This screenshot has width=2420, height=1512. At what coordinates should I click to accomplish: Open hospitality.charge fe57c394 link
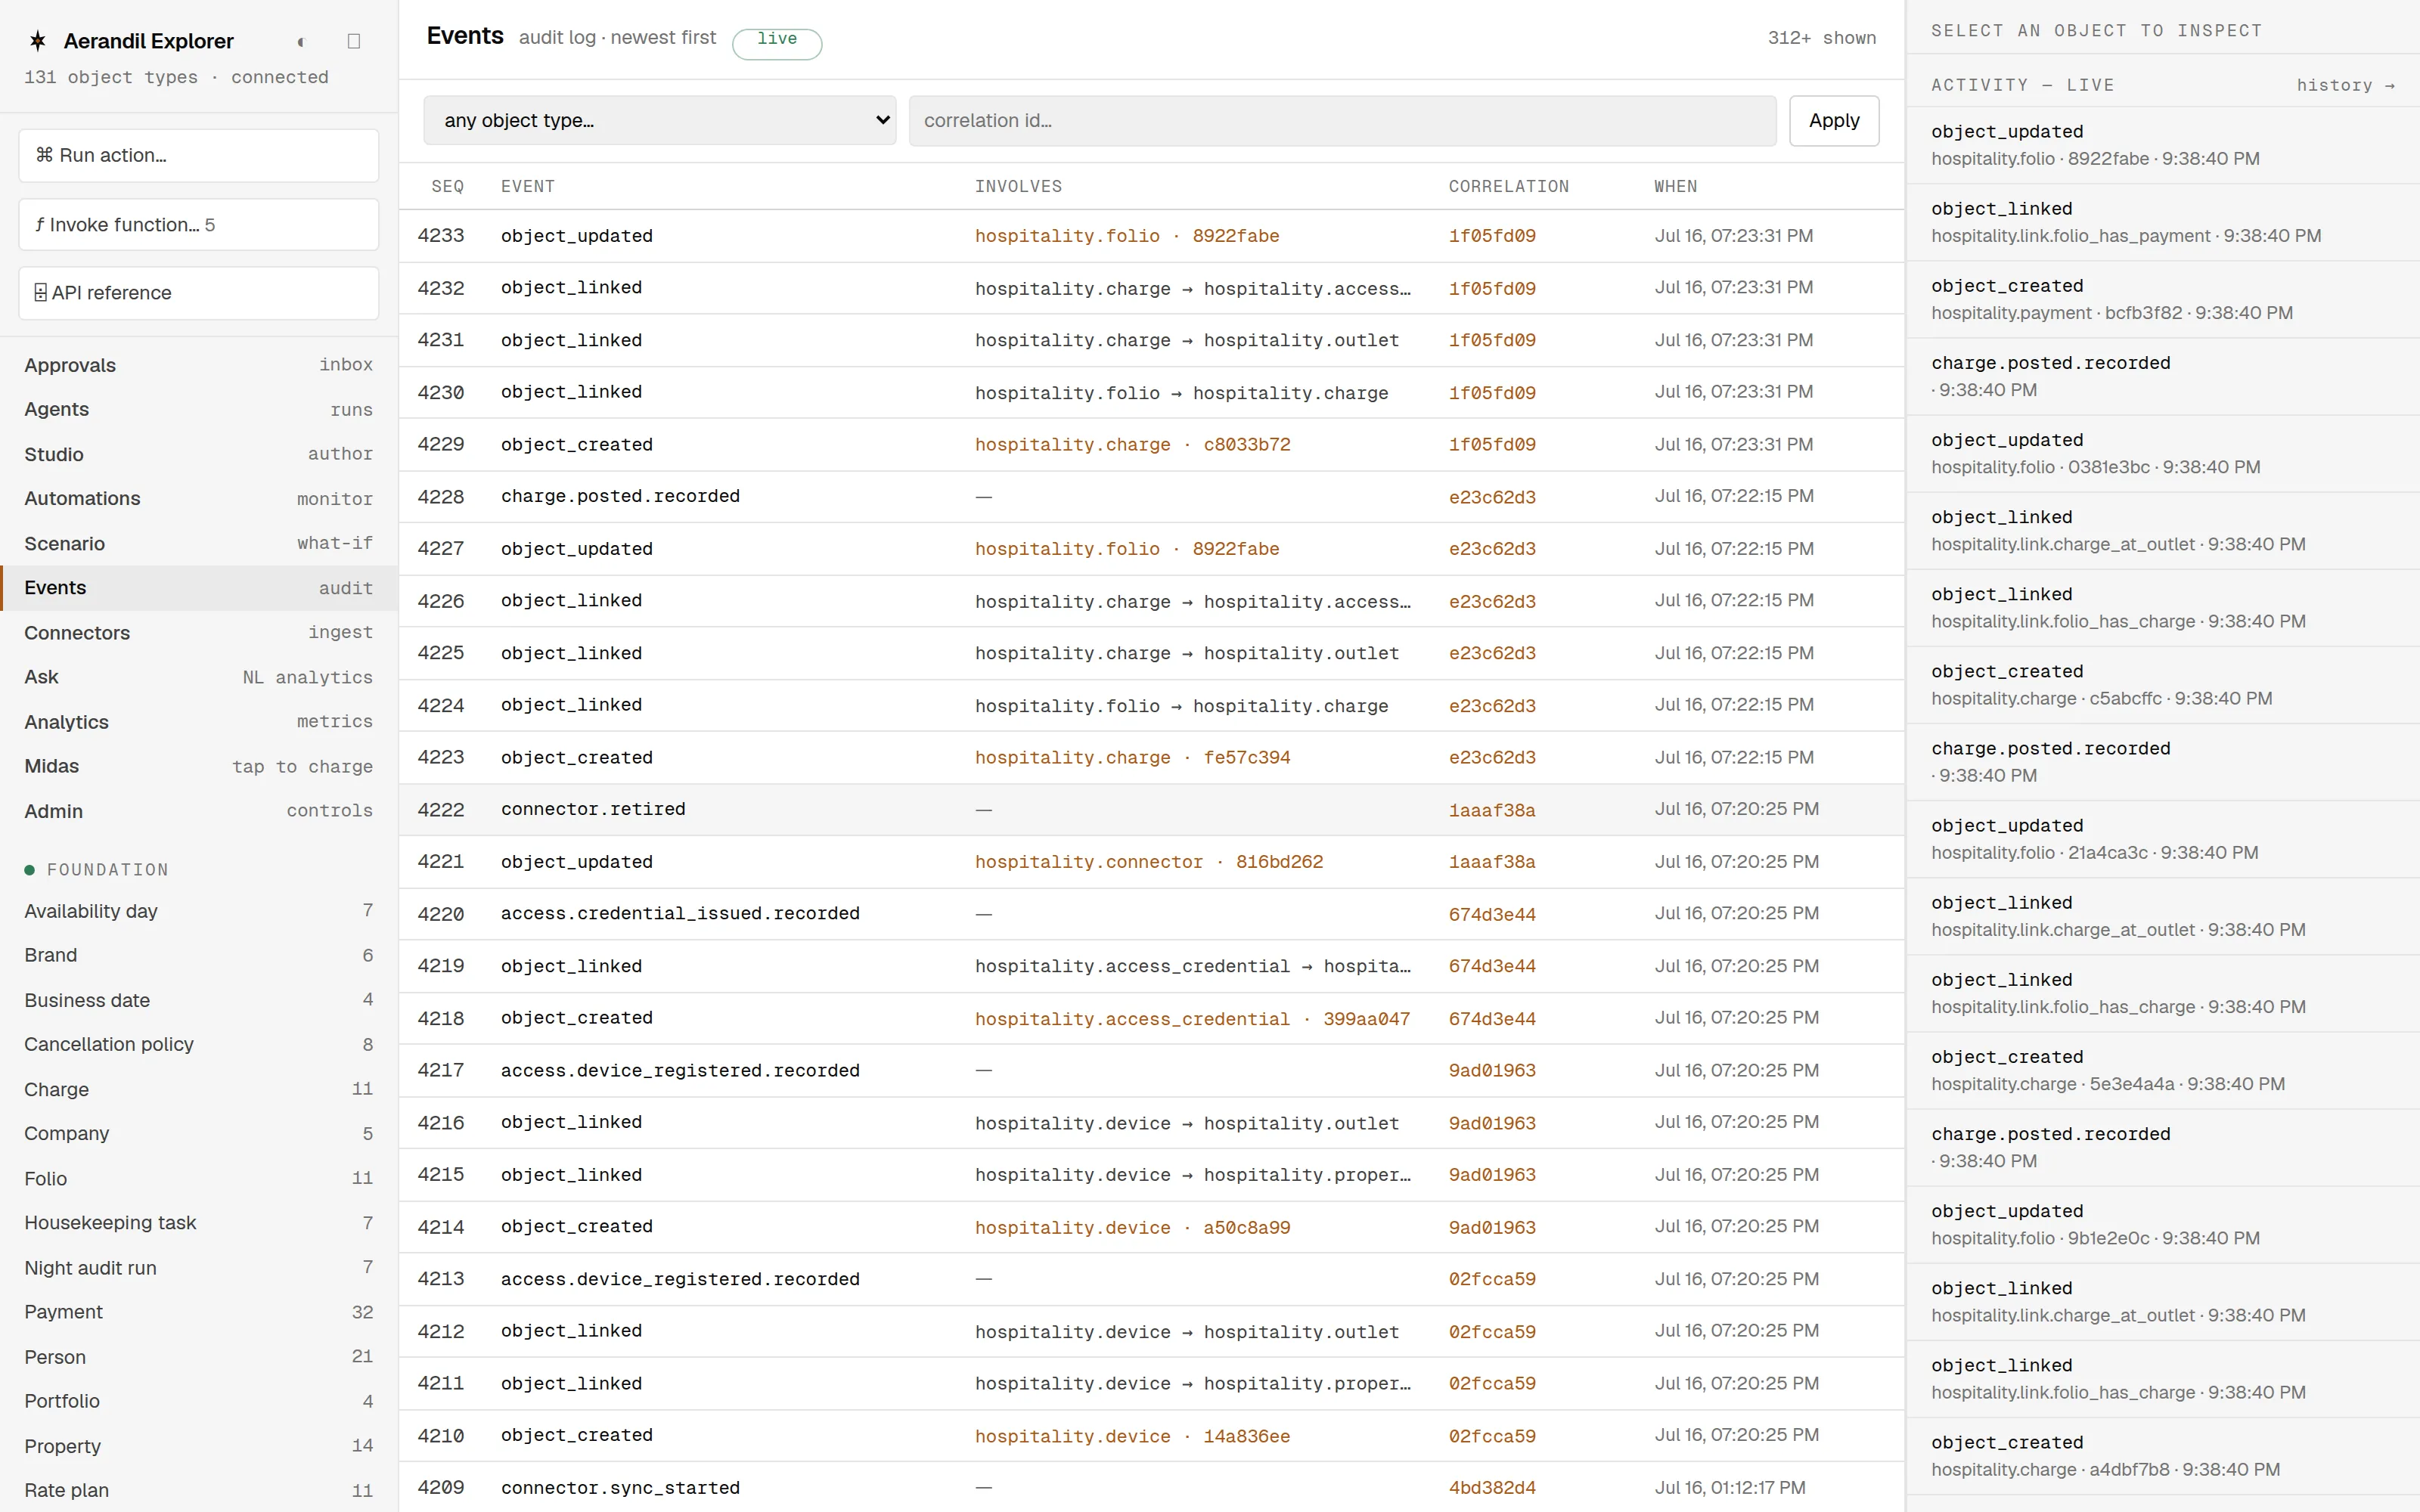1132,757
